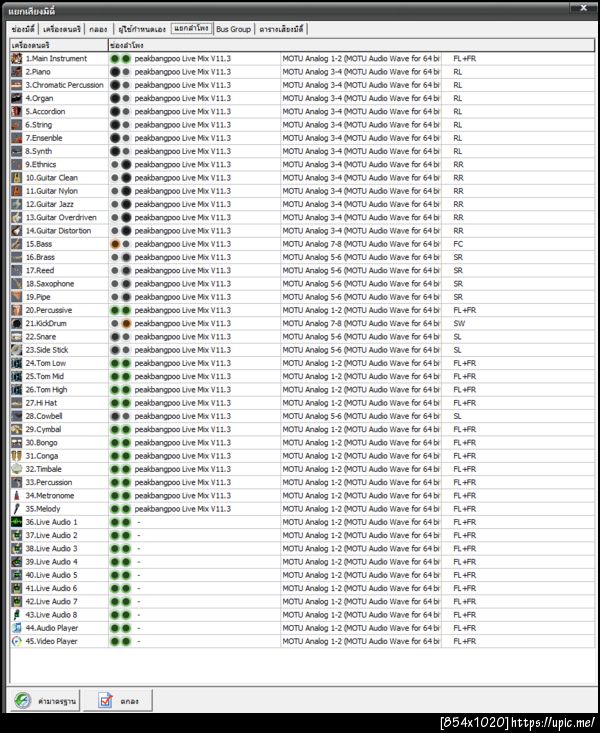Select the Synth row icon
This screenshot has height=733, width=600.
pos(16,151)
